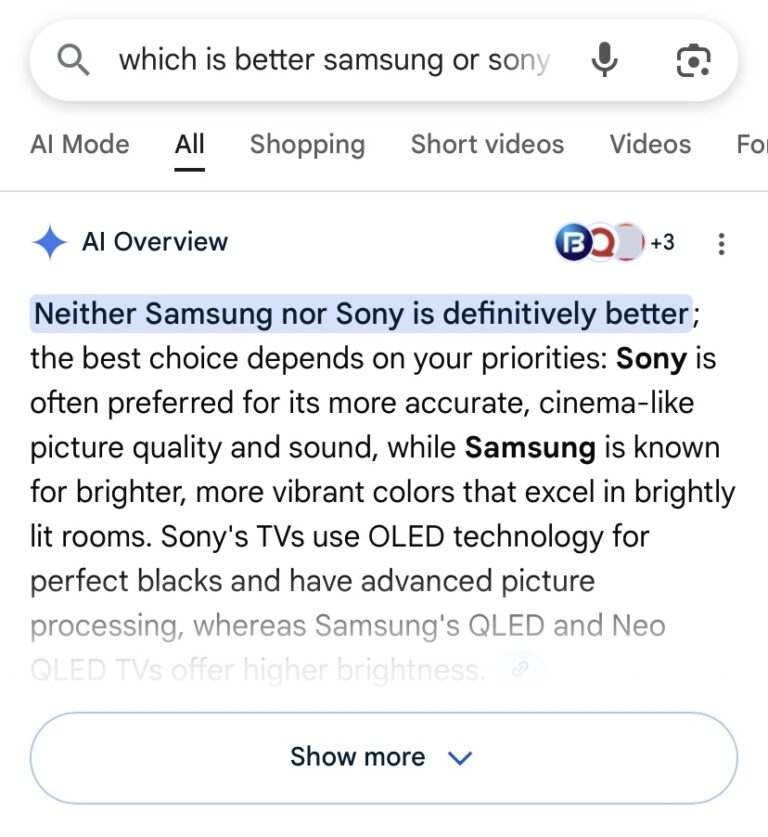Start voice search with the microphone
This screenshot has height=837, width=768.
[603, 61]
